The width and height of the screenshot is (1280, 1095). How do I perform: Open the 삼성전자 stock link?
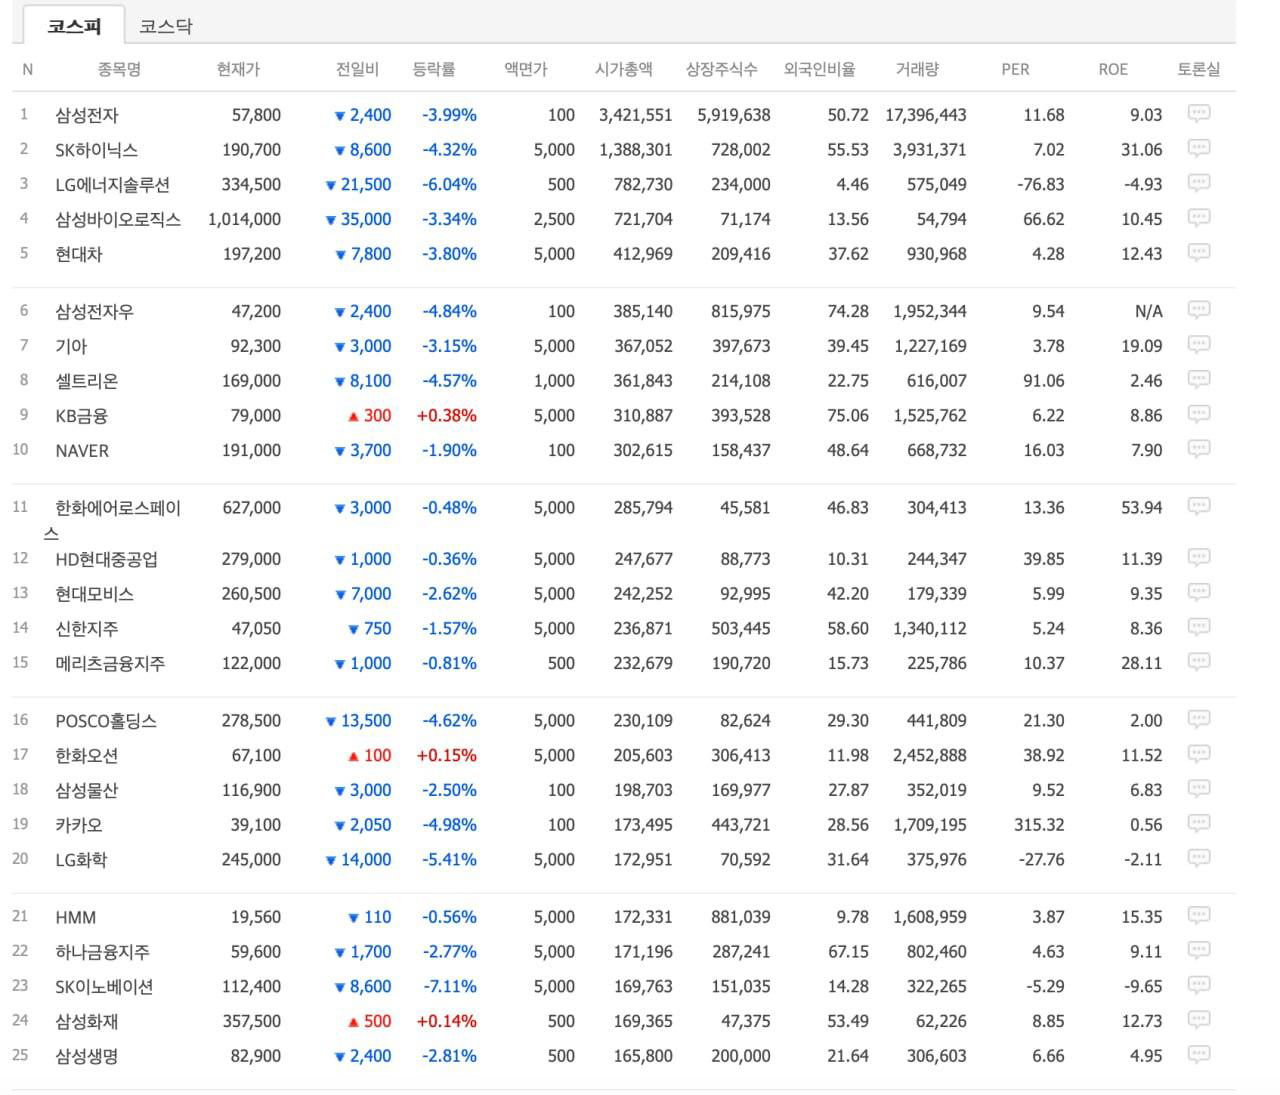[x=87, y=115]
